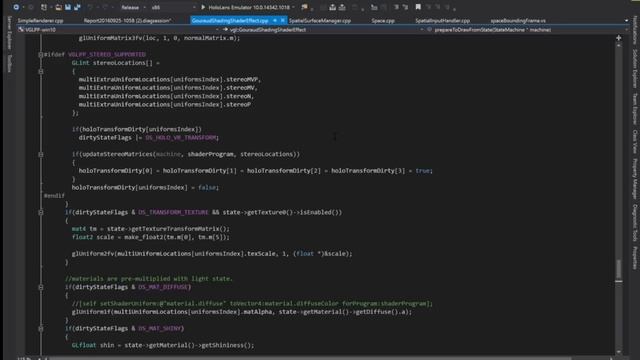Click the DS_HOLO_VR_TRANSFORM constant
Viewport: 640px width, 360px height.
coord(180,138)
